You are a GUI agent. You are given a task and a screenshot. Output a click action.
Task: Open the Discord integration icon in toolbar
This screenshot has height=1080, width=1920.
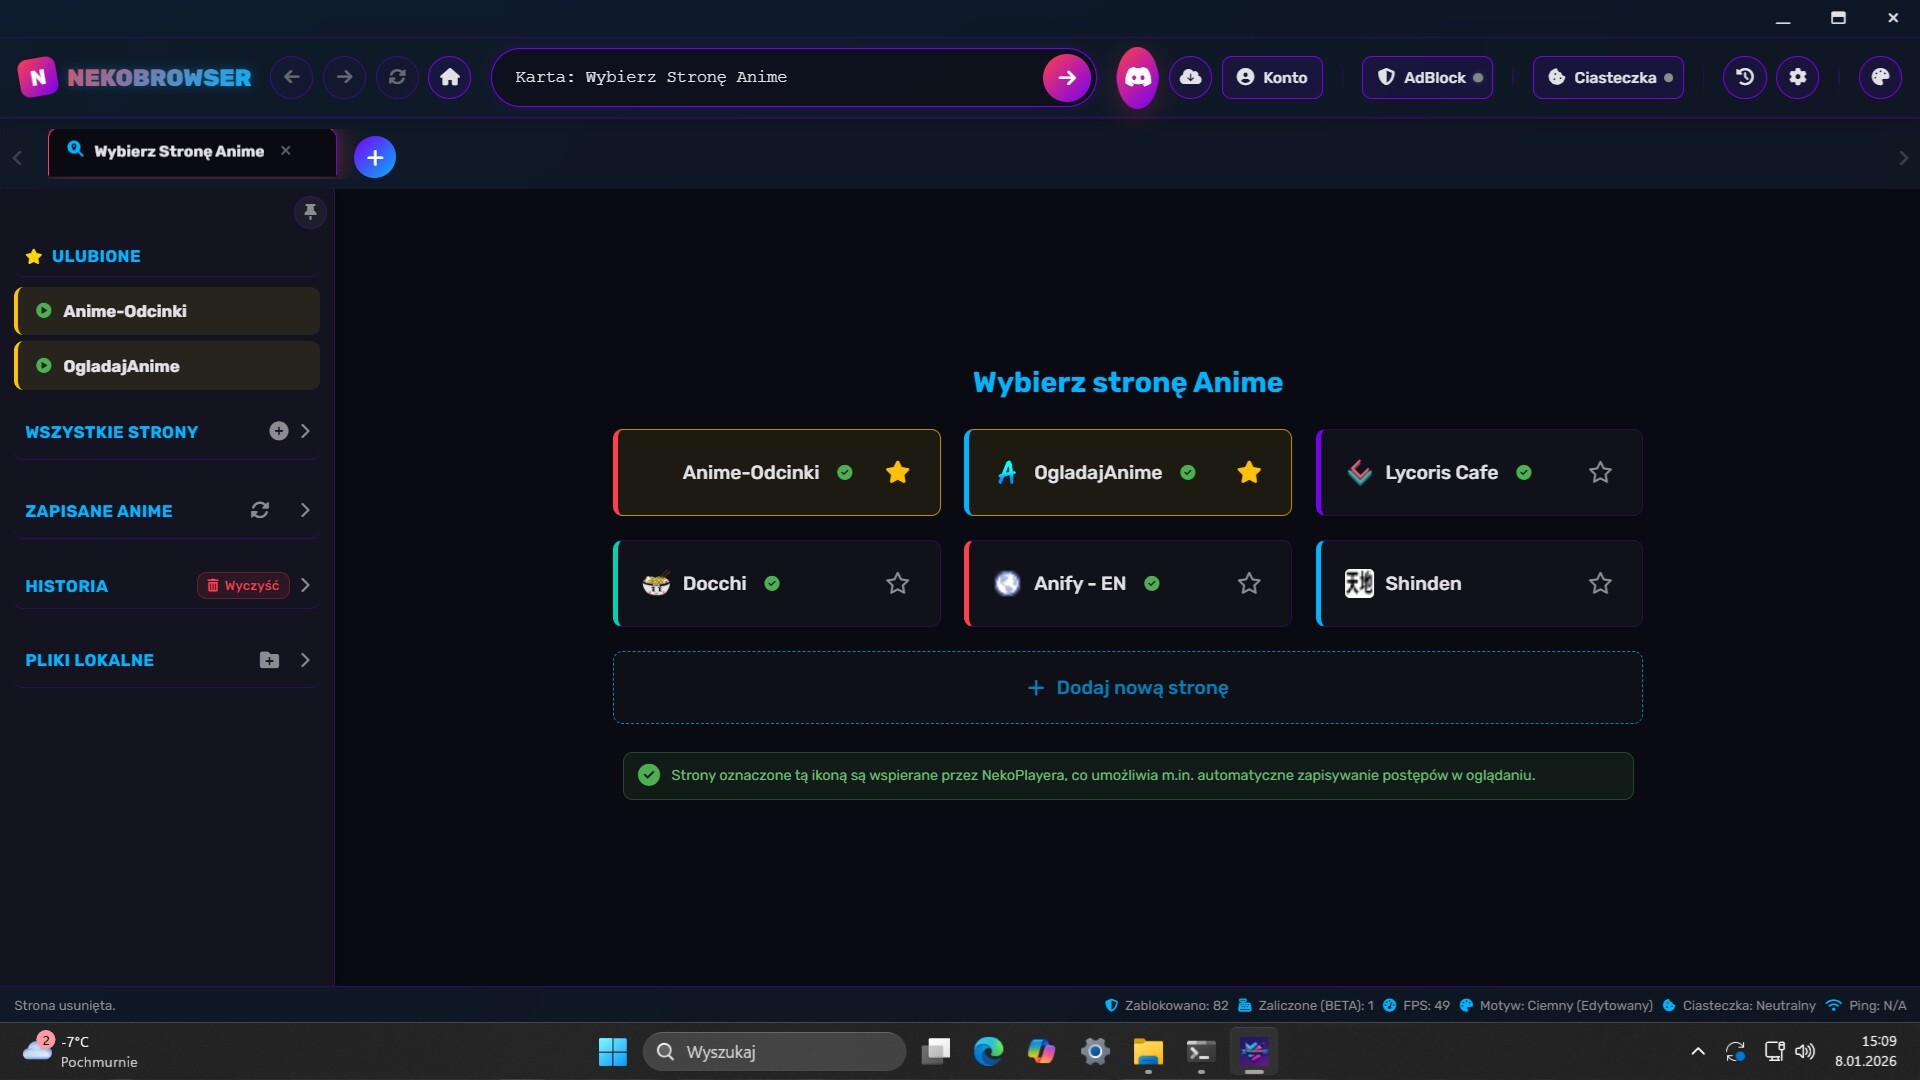pos(1137,77)
